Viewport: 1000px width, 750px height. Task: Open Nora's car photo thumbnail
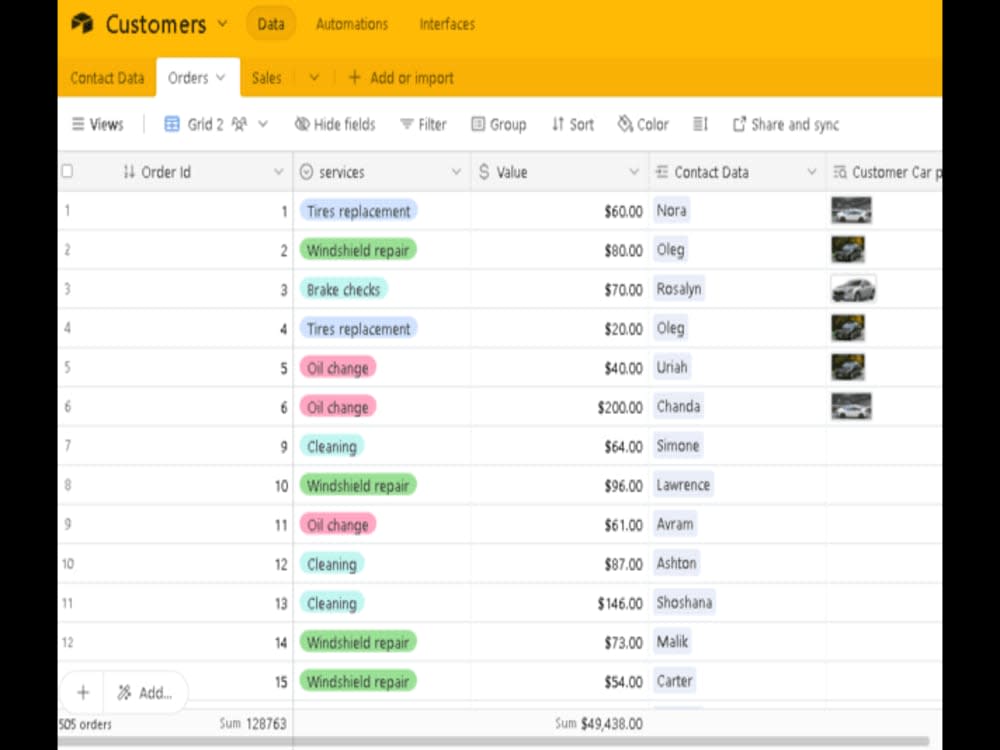tap(851, 210)
